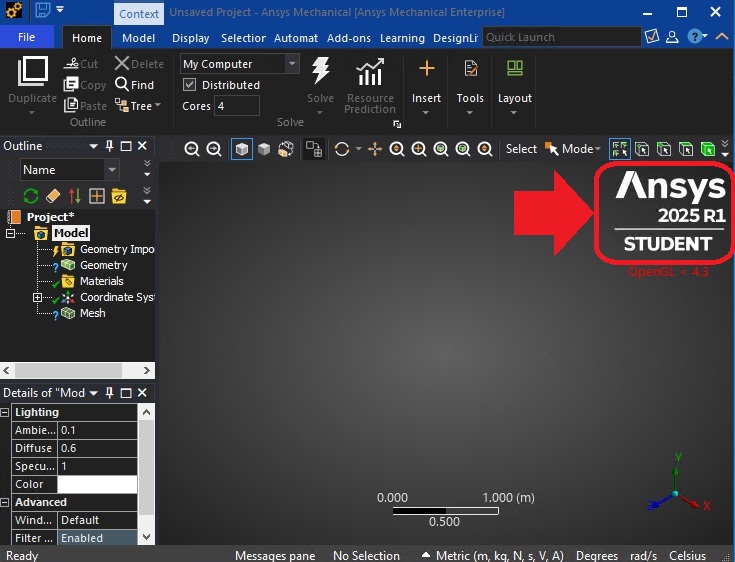This screenshot has width=735, height=562.
Task: Click Messages pane in status bar
Action: pyautogui.click(x=275, y=555)
